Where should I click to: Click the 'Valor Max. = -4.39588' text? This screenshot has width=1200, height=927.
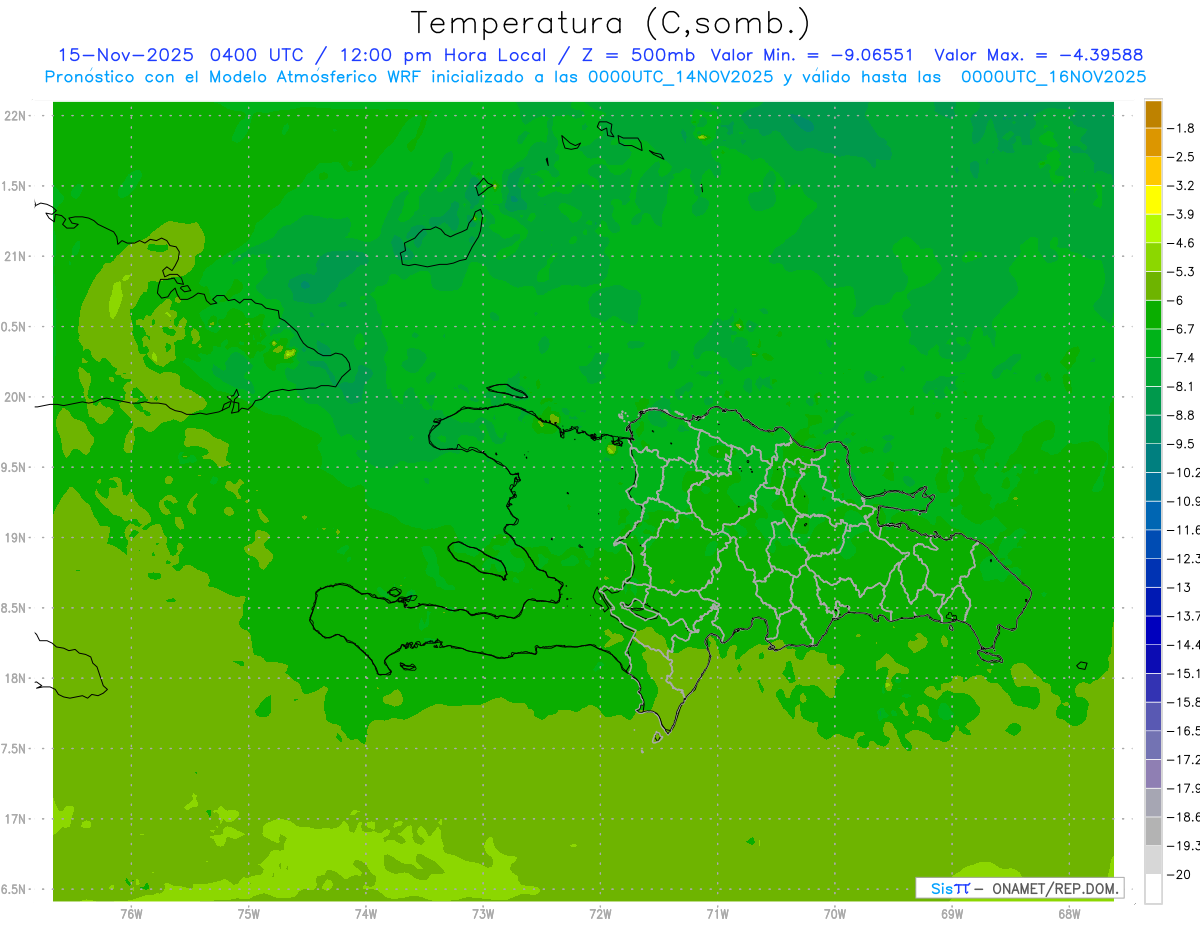tap(1038, 55)
